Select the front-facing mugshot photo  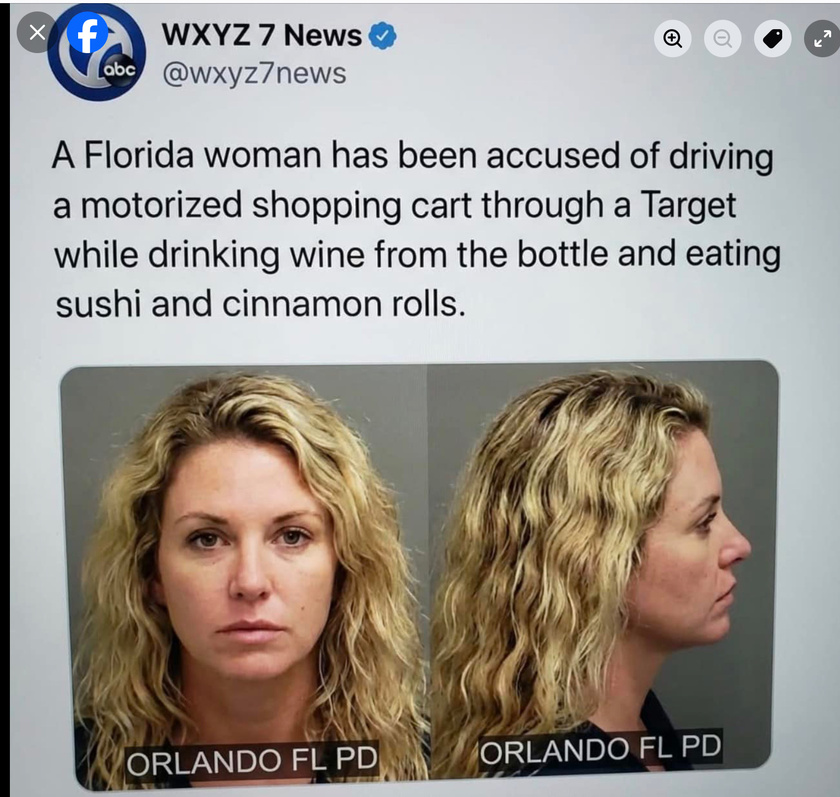244,577
